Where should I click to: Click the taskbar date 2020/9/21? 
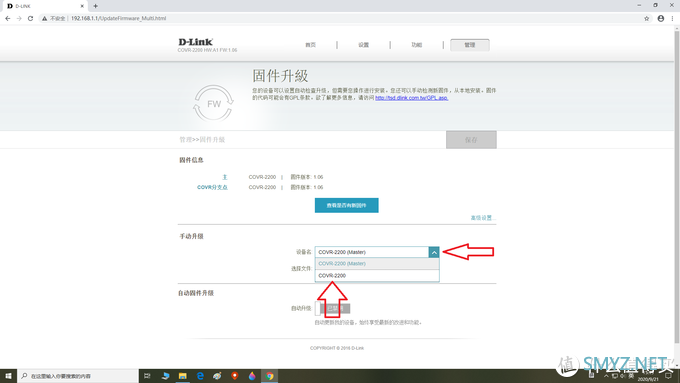click(648, 380)
